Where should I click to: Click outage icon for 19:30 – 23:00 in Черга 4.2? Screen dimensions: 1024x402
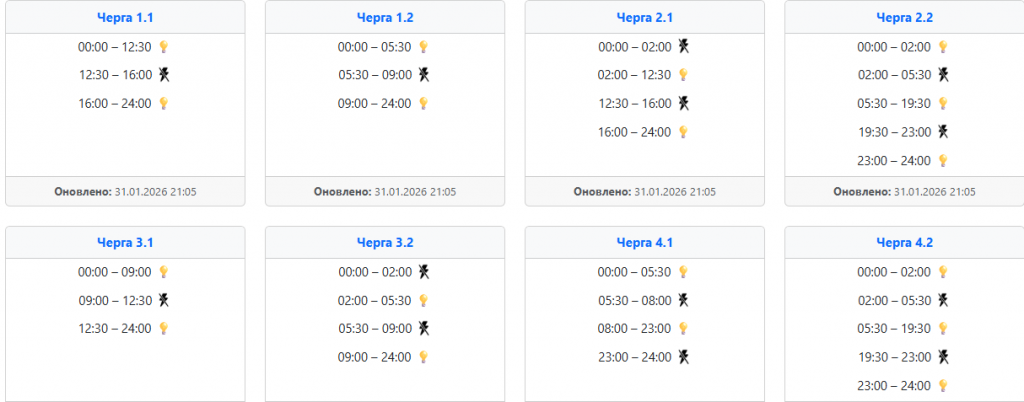point(943,357)
